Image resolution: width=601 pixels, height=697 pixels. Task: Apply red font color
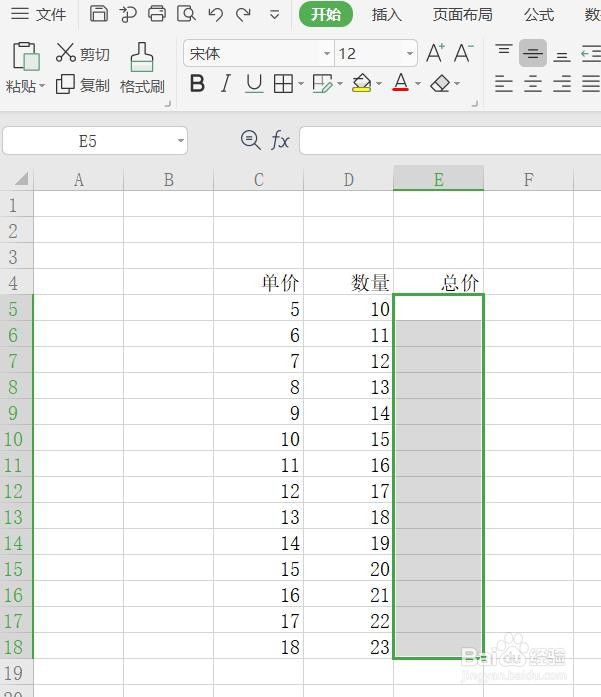coord(401,83)
